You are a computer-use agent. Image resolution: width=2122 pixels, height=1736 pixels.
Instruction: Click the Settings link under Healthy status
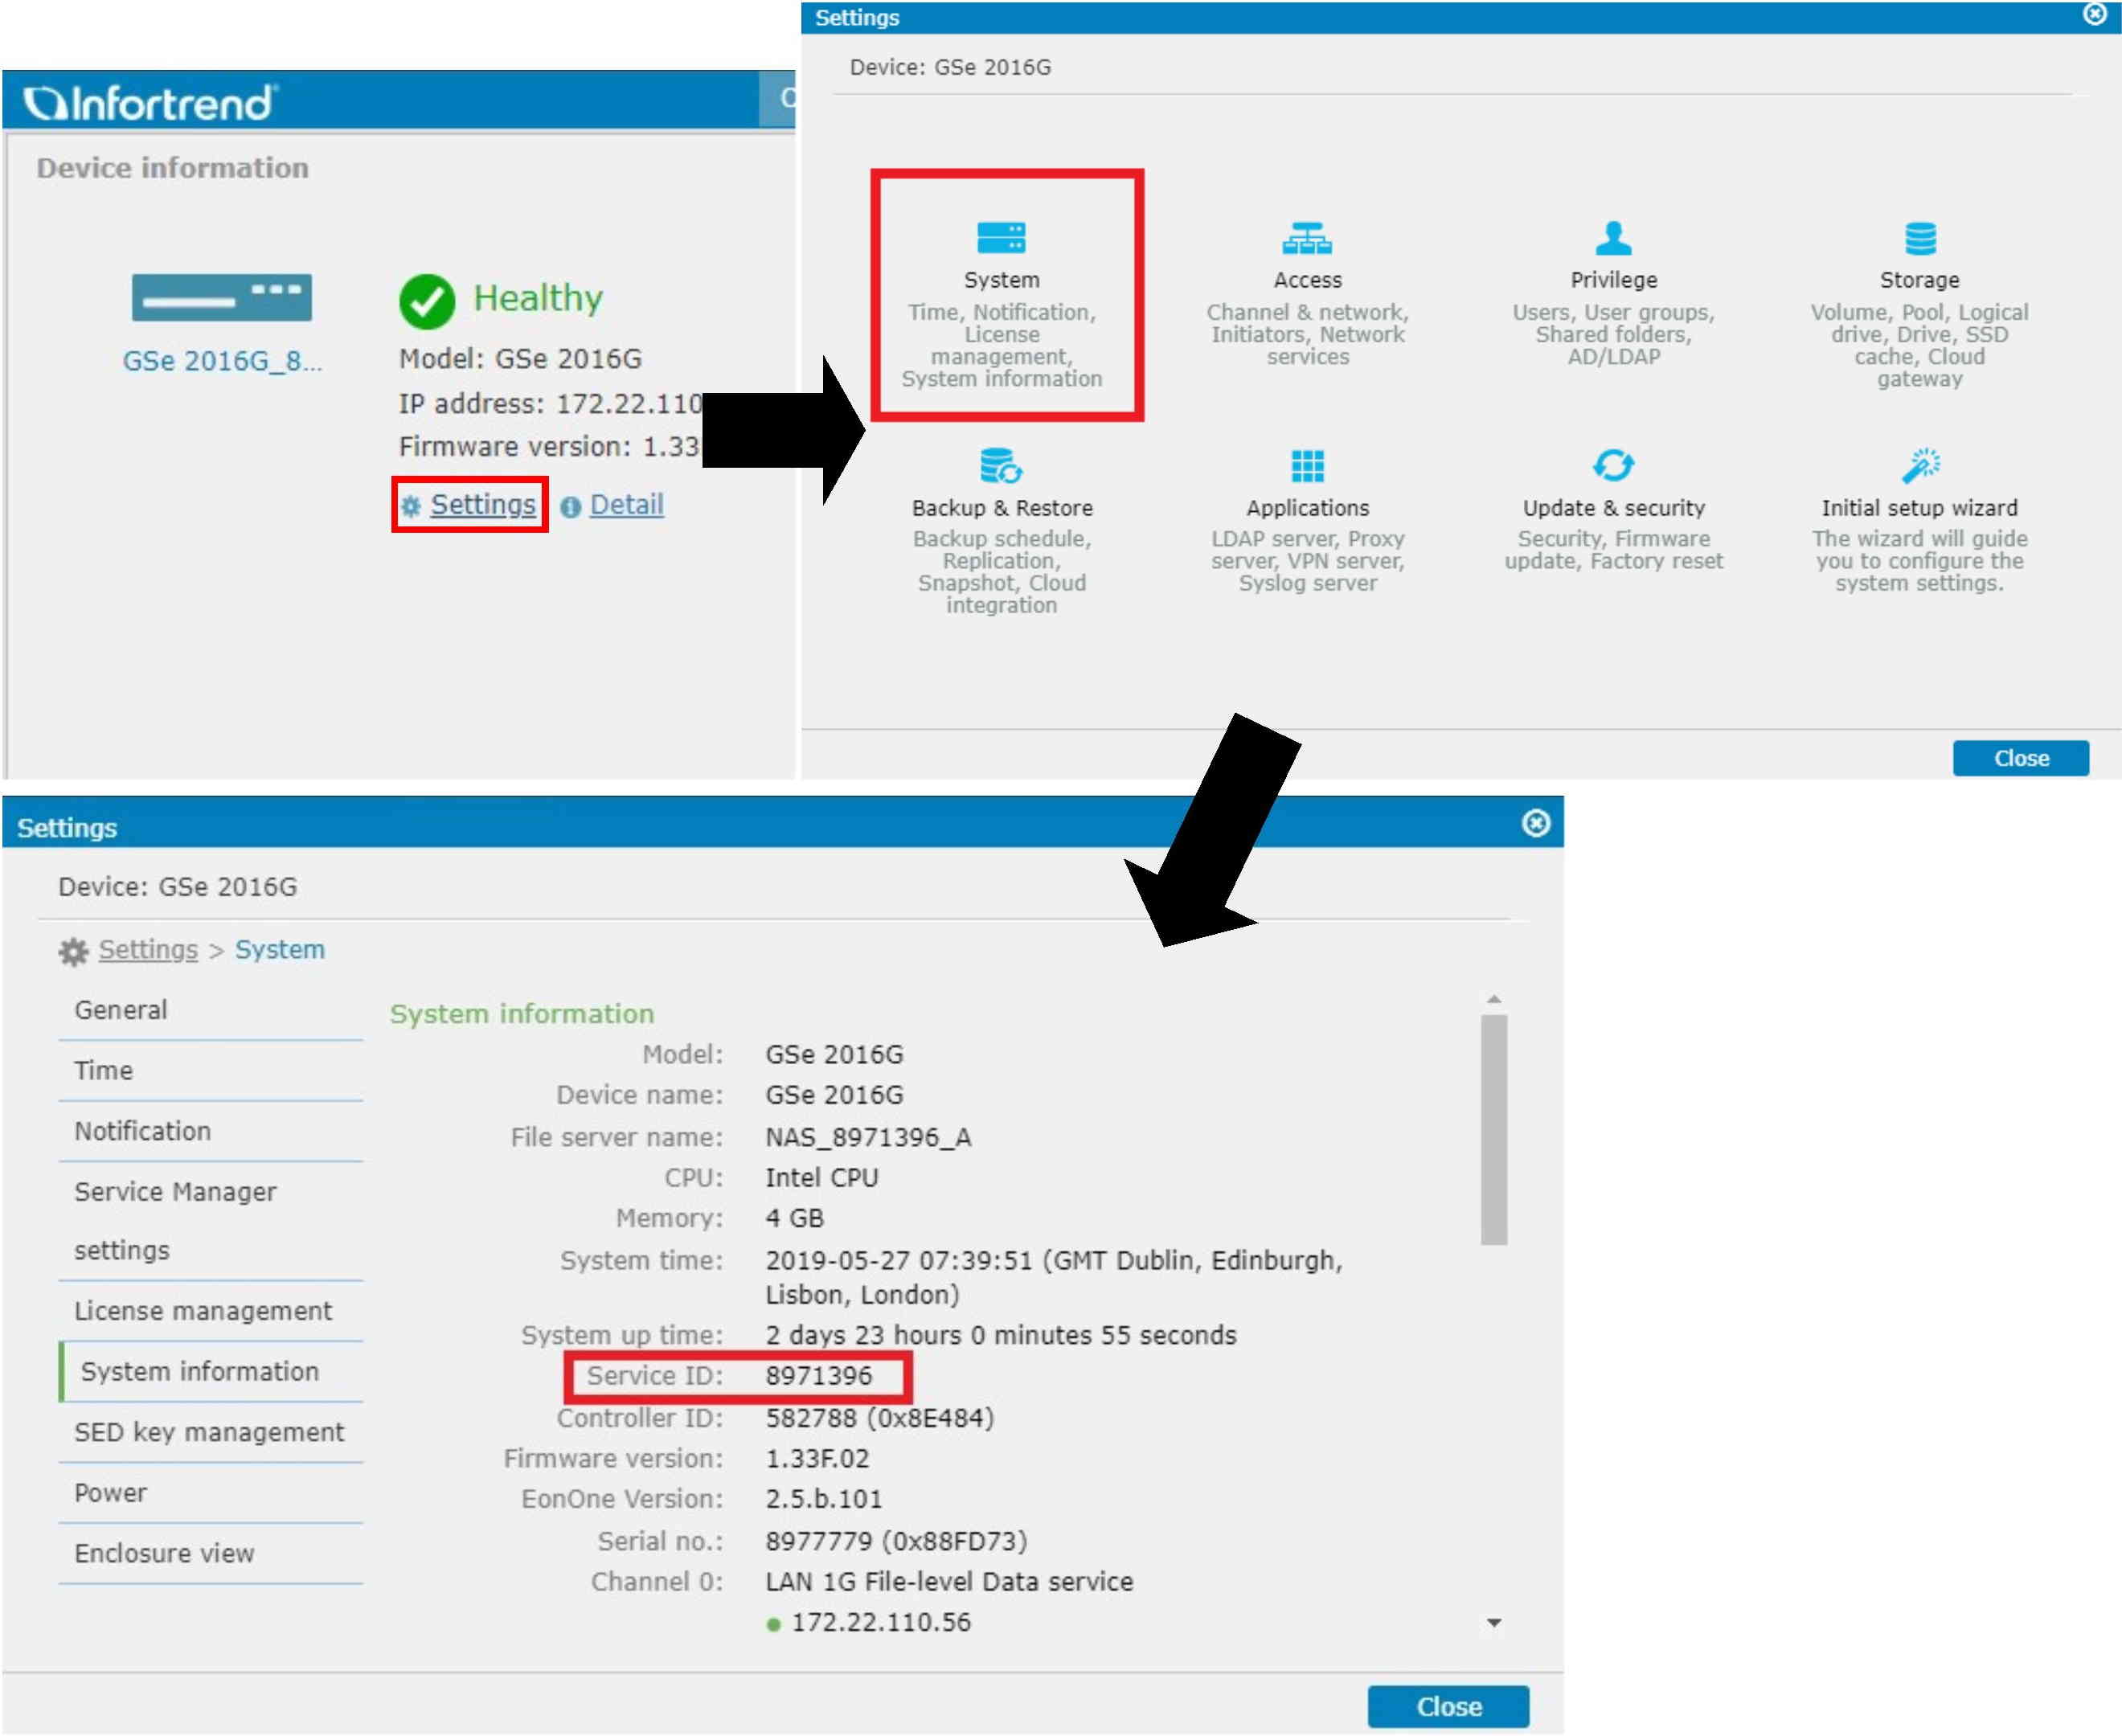pyautogui.click(x=482, y=505)
